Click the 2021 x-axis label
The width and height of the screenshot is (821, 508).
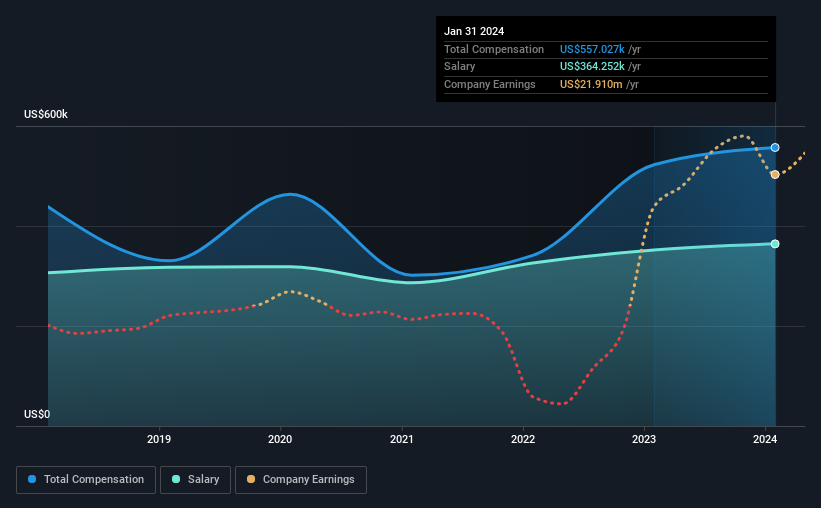point(402,439)
